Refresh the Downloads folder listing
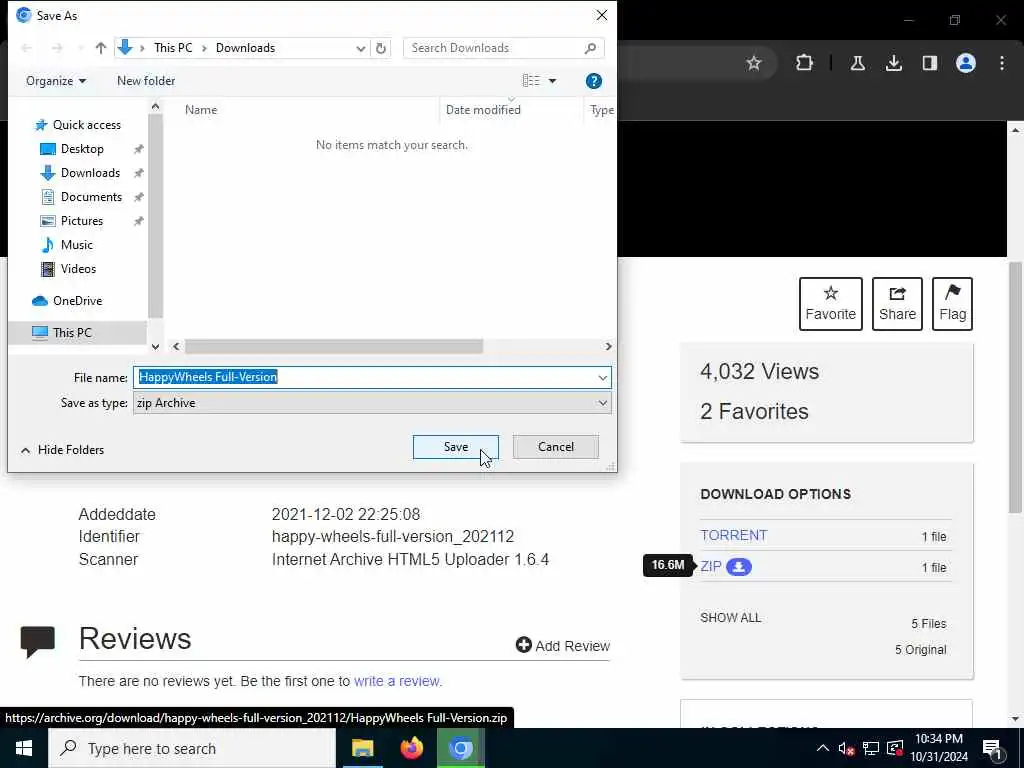The image size is (1024, 768). [x=381, y=48]
